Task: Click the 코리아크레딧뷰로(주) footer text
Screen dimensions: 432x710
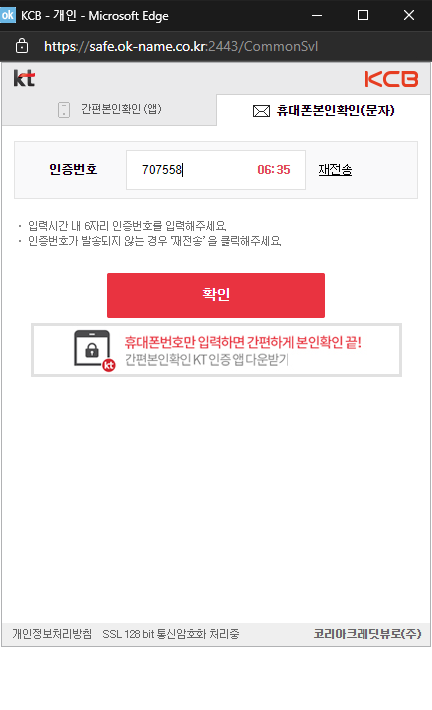Action: pos(367,633)
